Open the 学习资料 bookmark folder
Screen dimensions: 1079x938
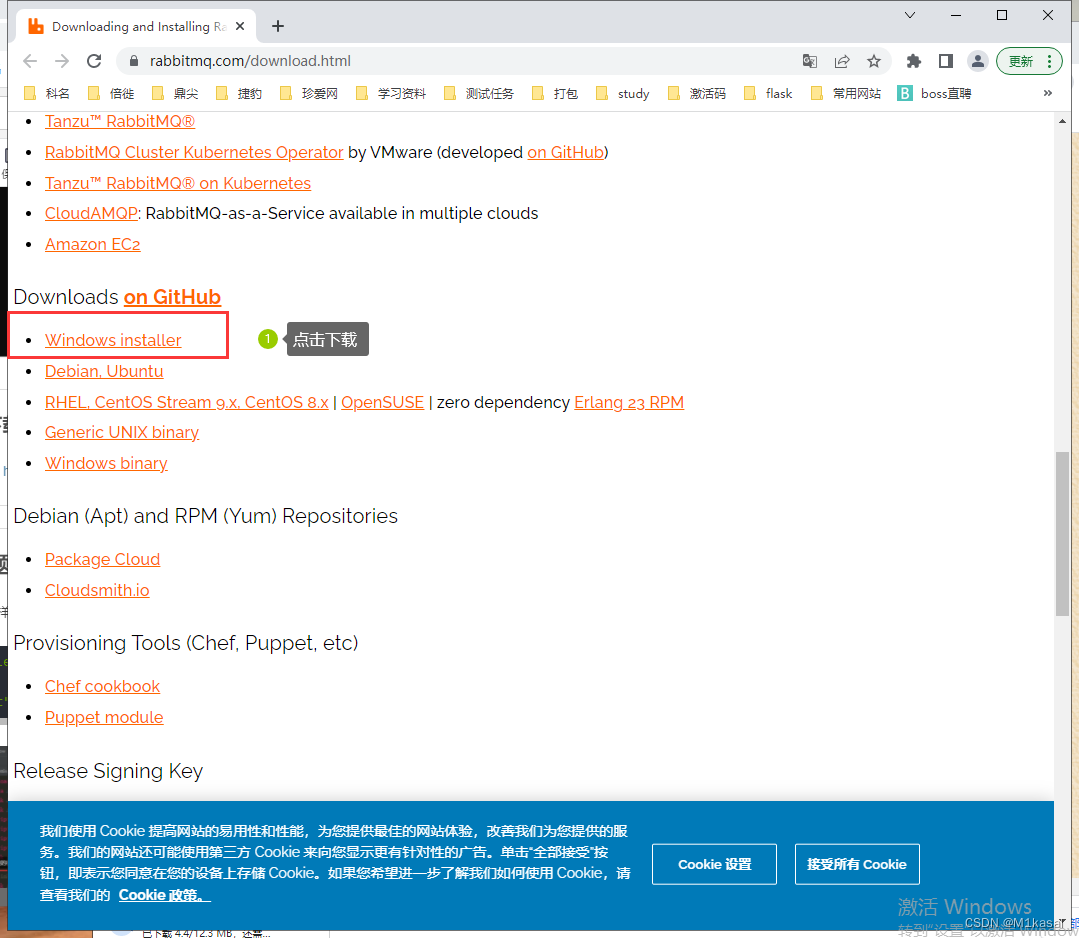coord(391,94)
